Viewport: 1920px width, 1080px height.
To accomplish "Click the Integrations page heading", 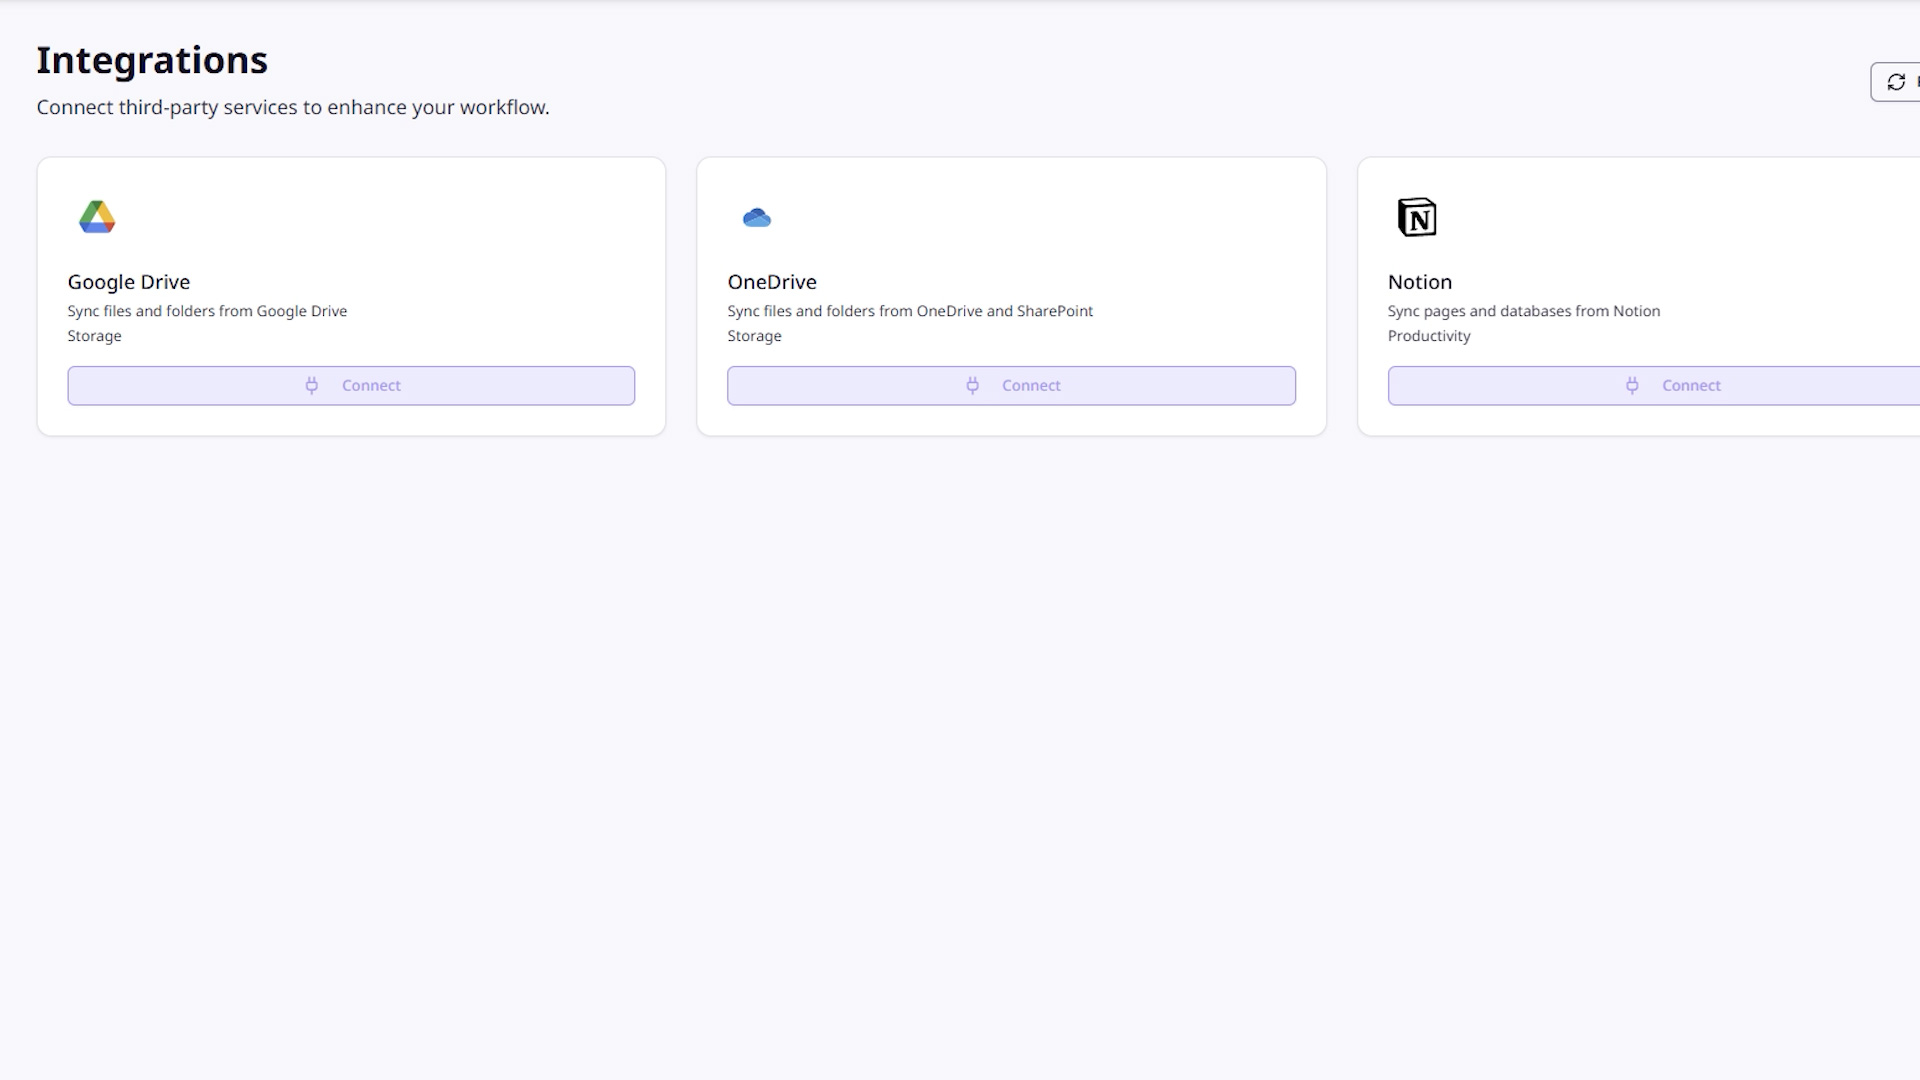I will [x=151, y=60].
